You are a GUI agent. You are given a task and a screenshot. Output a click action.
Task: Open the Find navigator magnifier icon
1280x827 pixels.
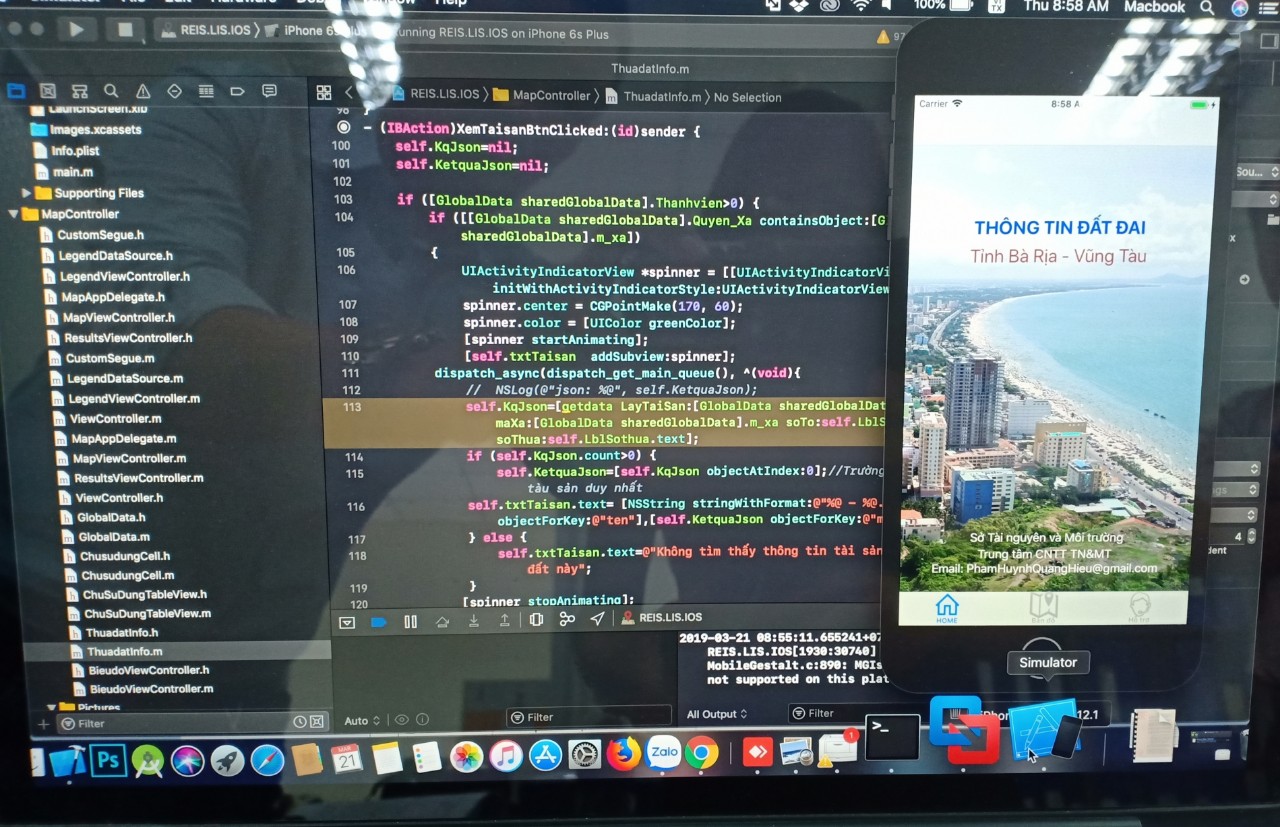coord(111,91)
